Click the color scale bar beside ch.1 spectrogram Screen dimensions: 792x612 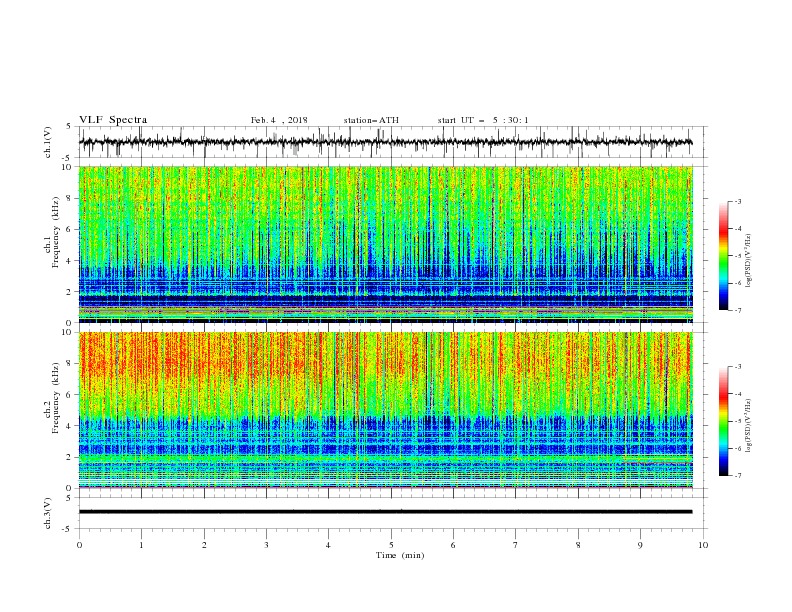pyautogui.click(x=723, y=256)
